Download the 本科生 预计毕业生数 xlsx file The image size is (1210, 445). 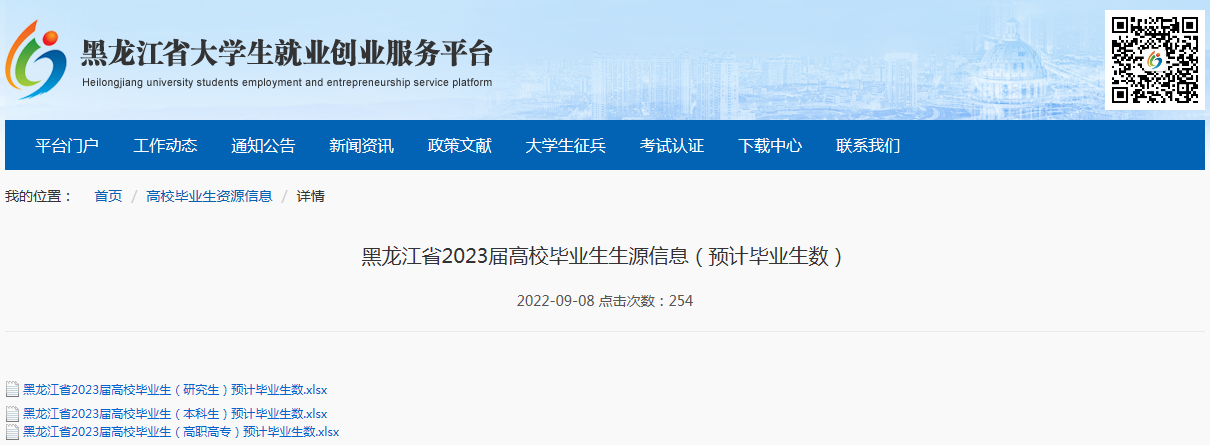(175, 414)
